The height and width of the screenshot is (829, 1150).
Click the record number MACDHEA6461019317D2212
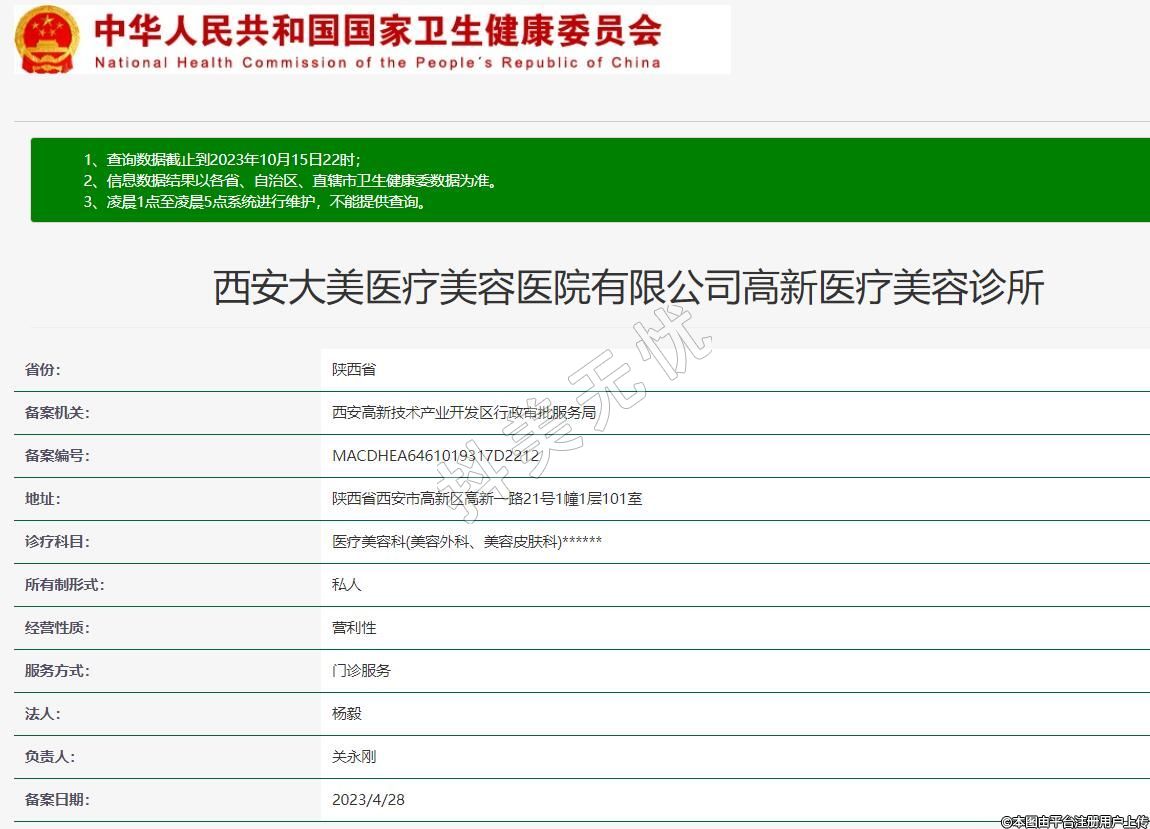click(x=435, y=455)
